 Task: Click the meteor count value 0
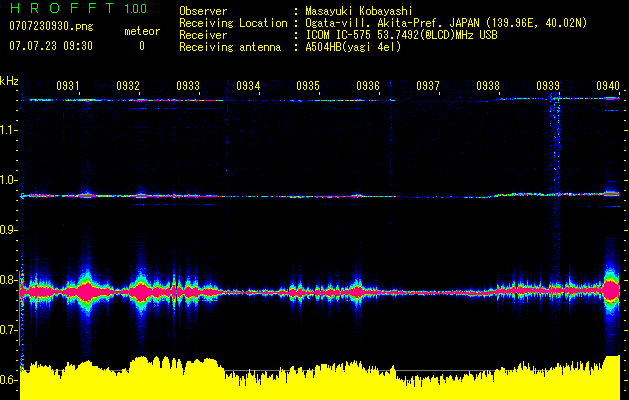tap(142, 46)
